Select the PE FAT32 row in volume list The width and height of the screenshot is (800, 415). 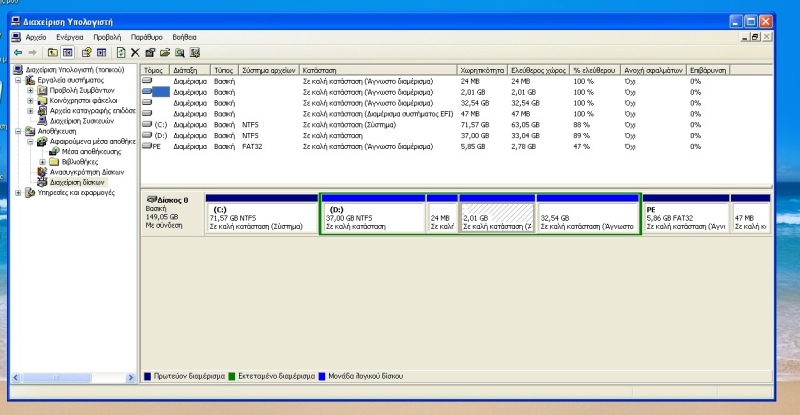[457, 147]
